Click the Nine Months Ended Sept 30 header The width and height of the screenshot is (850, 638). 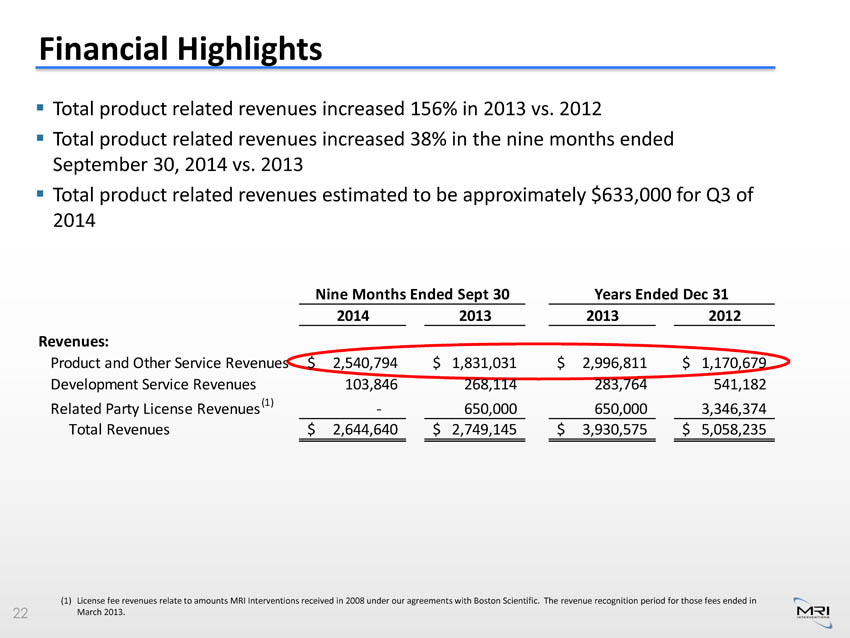click(x=413, y=293)
